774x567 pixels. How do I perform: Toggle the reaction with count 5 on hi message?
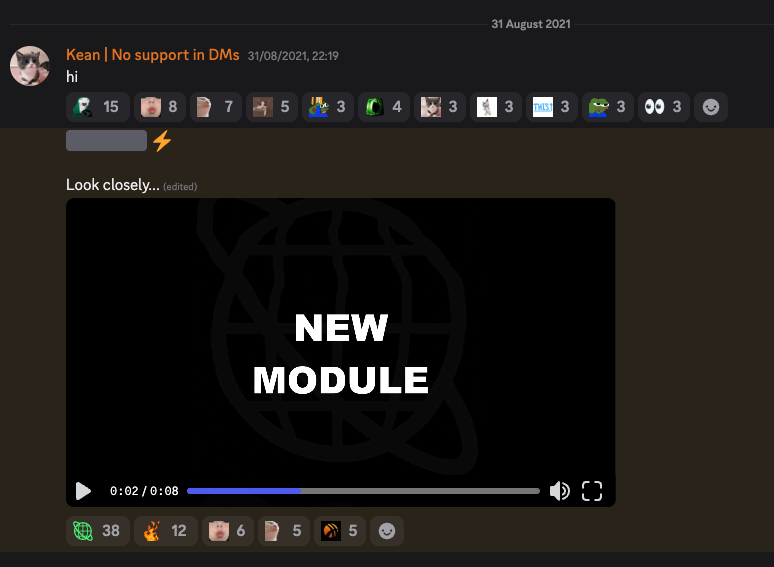coord(272,107)
